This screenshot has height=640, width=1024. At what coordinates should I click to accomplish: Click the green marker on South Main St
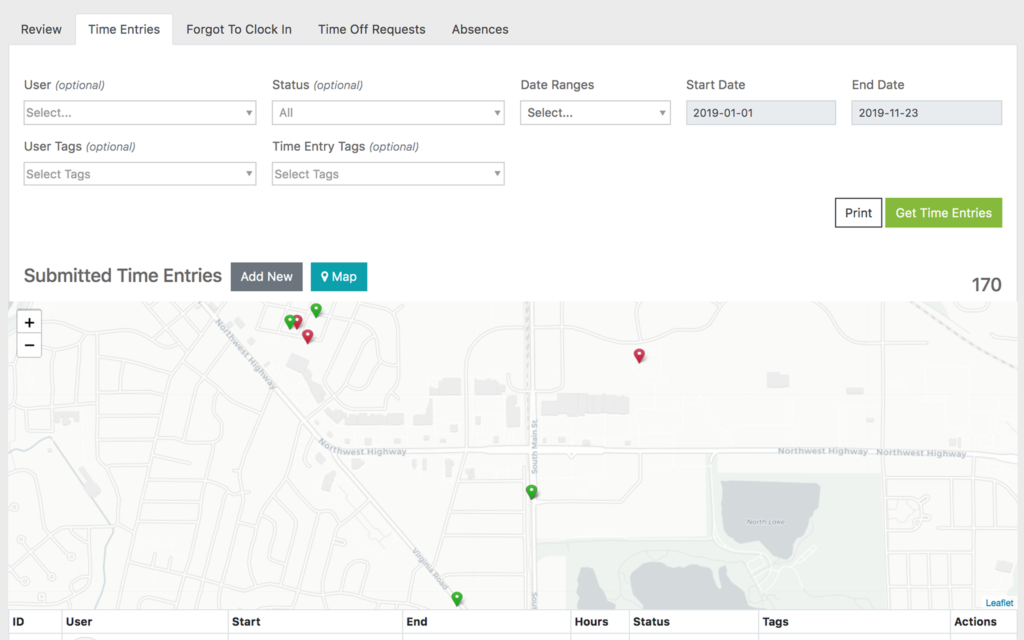[532, 491]
